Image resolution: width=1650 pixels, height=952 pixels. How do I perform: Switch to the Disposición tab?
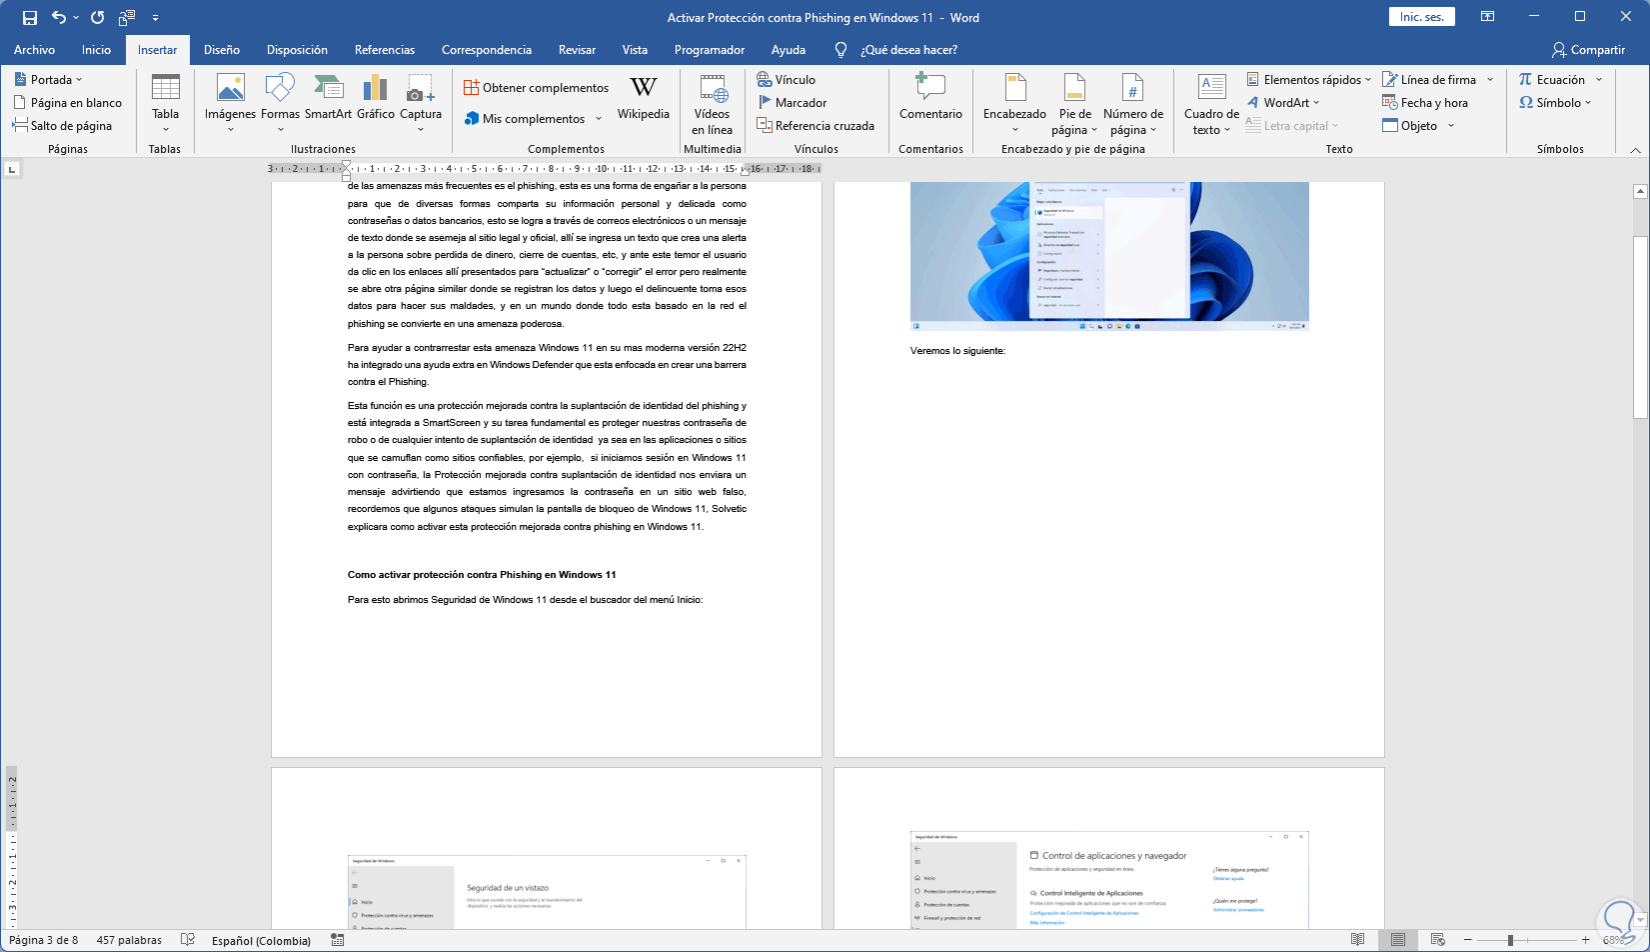[x=297, y=50]
